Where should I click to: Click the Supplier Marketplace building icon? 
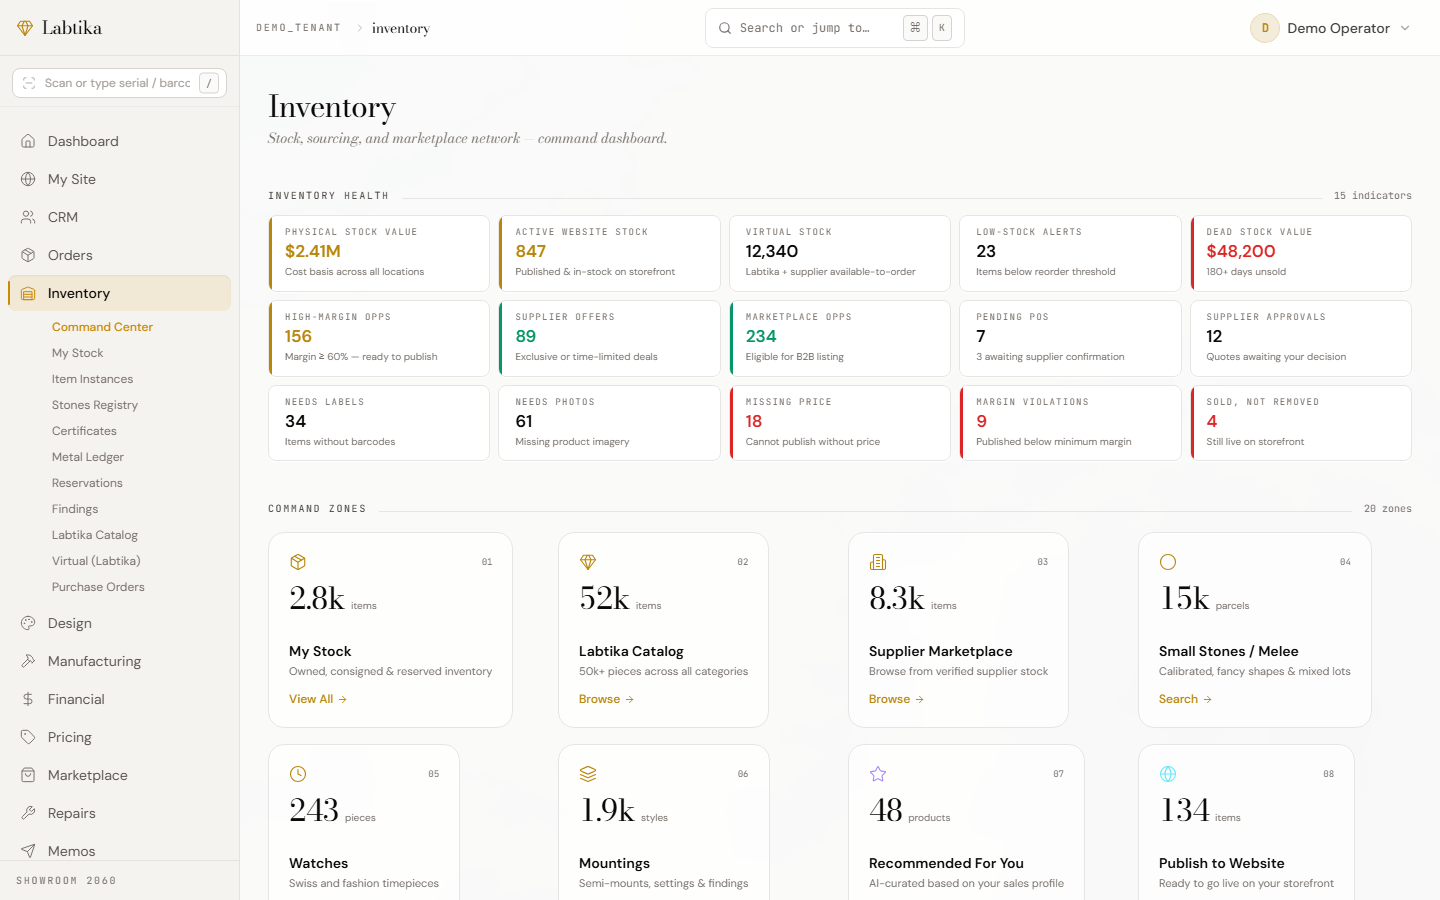[878, 562]
